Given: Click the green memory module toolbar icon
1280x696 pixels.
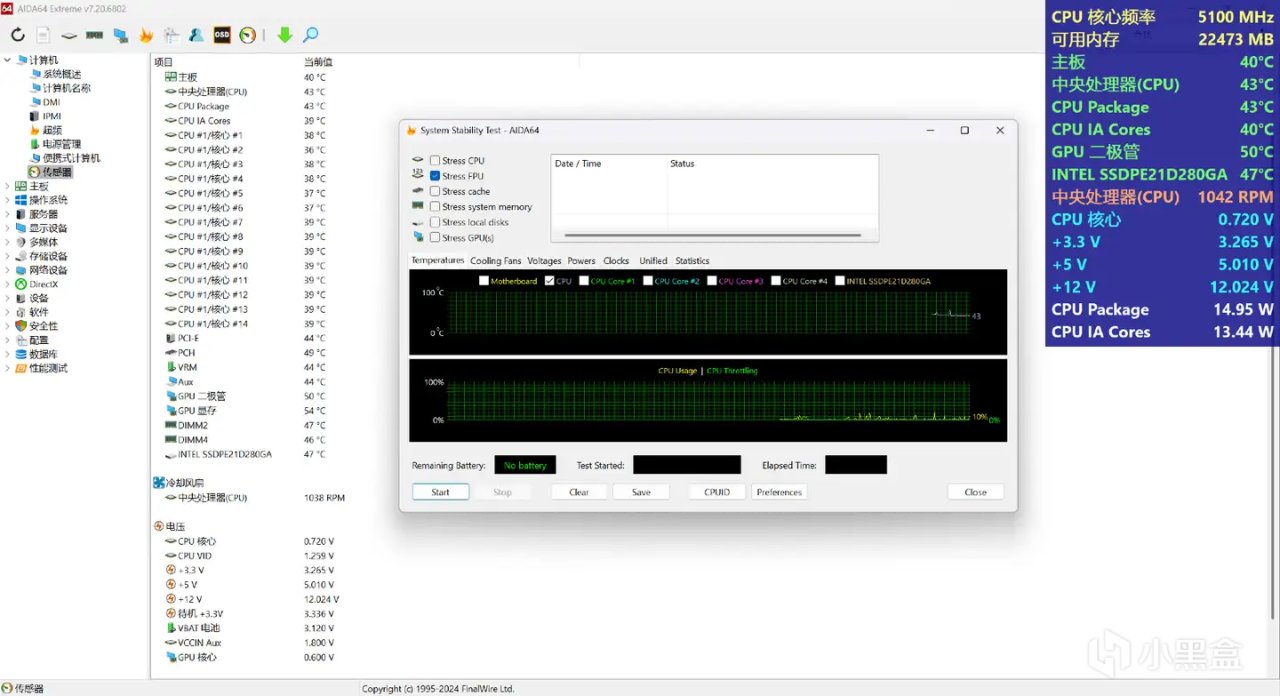Looking at the screenshot, I should 95,35.
